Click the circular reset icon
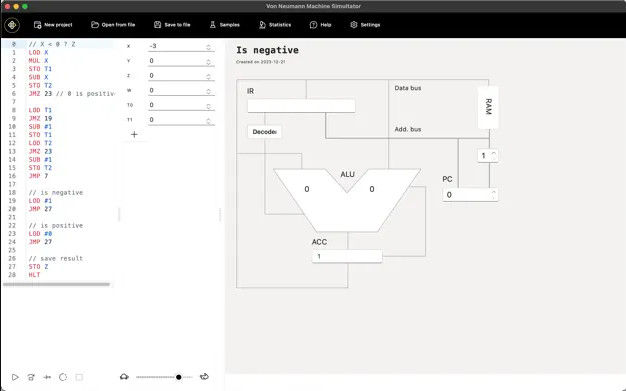The width and height of the screenshot is (626, 391). coord(63,377)
